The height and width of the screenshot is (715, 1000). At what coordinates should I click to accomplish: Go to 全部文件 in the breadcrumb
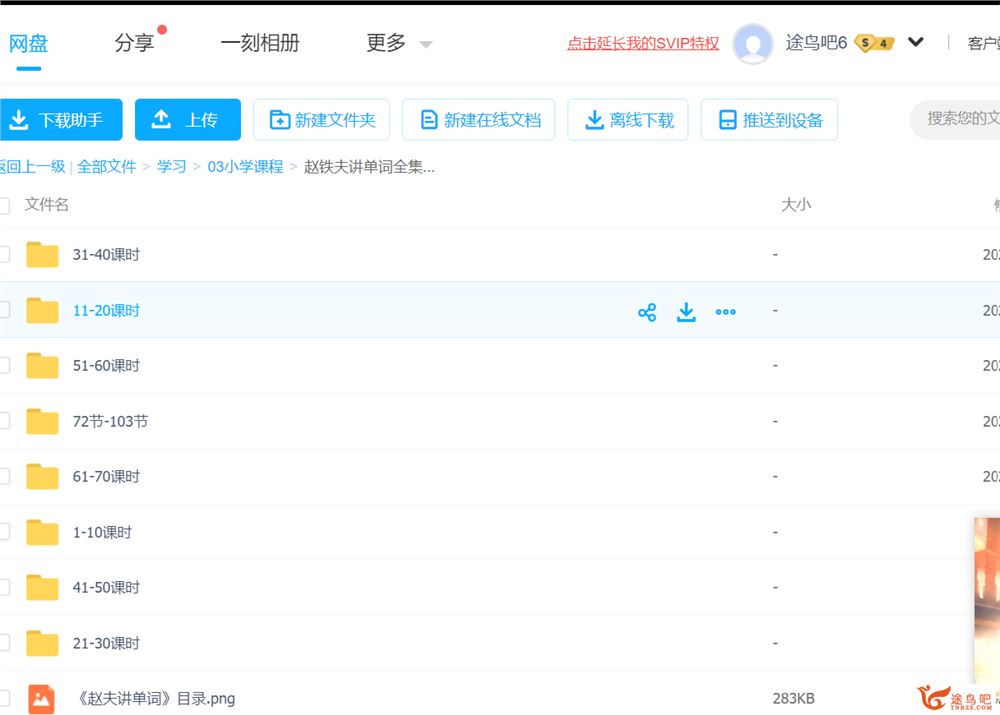[107, 167]
